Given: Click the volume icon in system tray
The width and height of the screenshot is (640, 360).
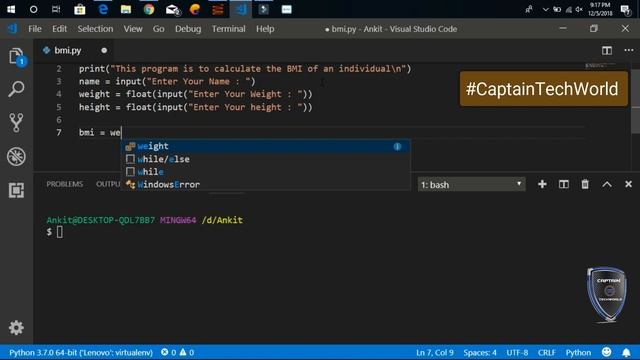Looking at the screenshot, I should coord(579,9).
